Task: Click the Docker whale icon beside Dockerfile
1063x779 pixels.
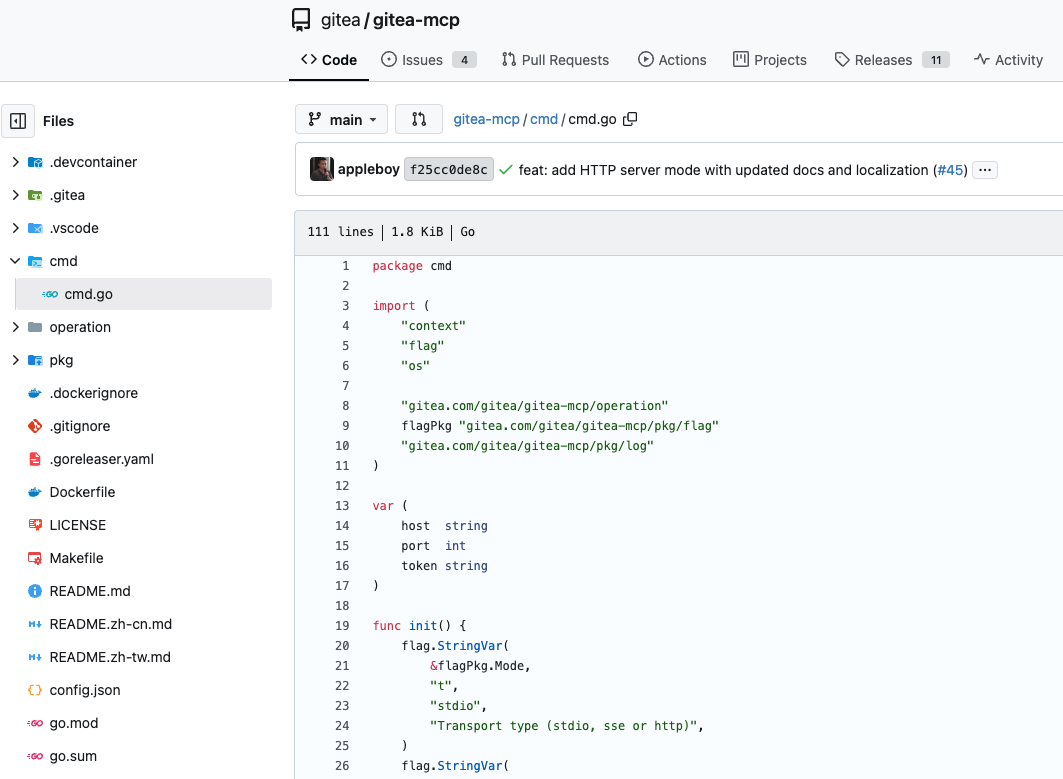Action: pos(35,492)
